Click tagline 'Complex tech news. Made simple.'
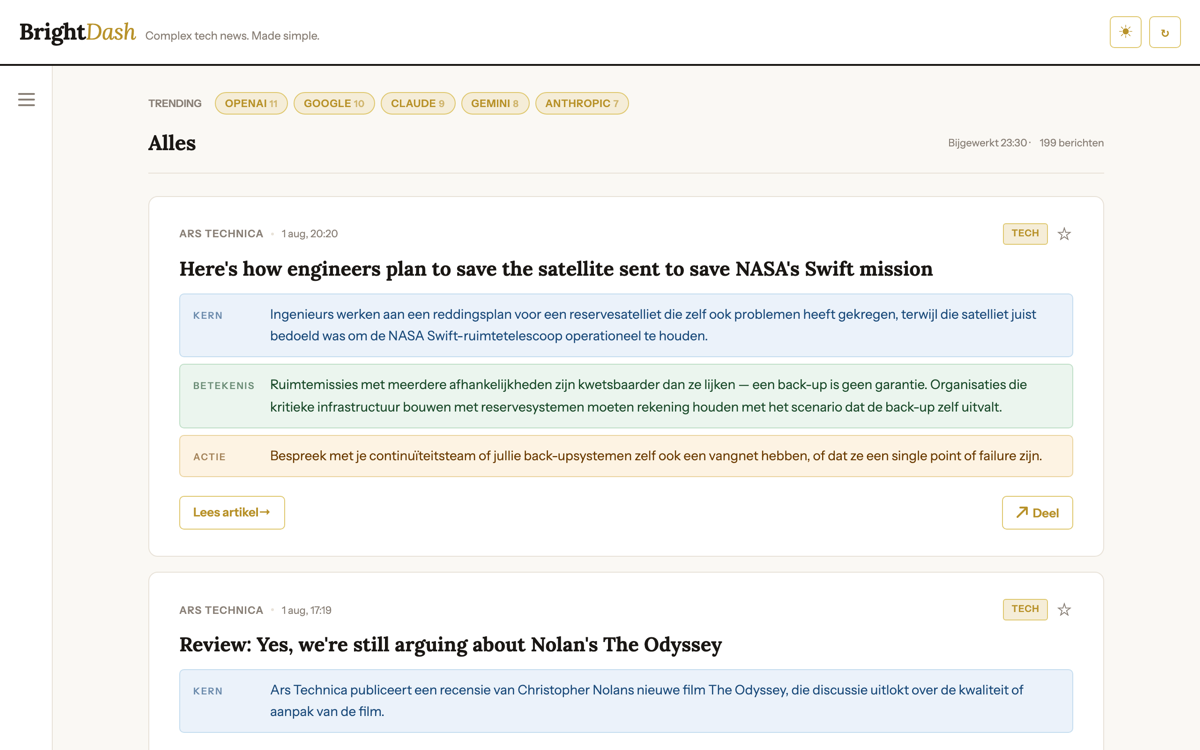The width and height of the screenshot is (1200, 750). (x=232, y=36)
